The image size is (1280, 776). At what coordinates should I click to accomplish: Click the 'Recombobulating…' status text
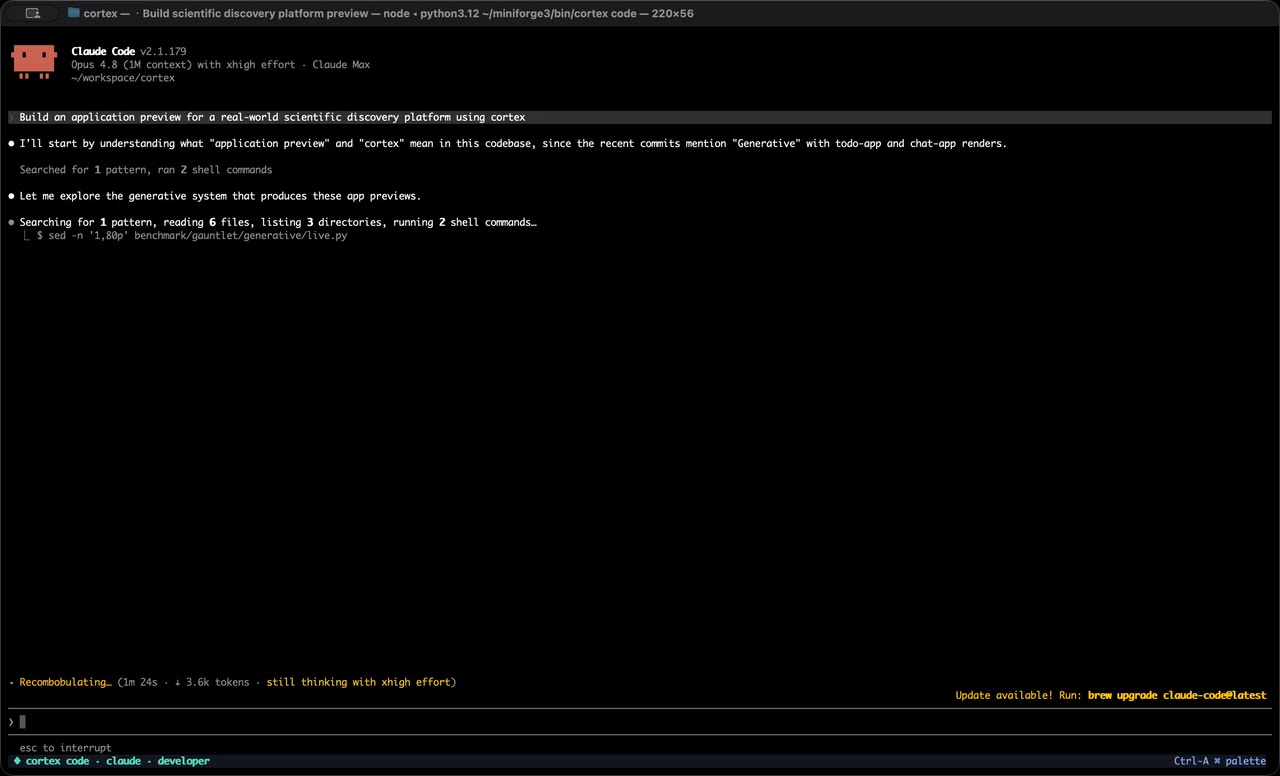(x=65, y=682)
